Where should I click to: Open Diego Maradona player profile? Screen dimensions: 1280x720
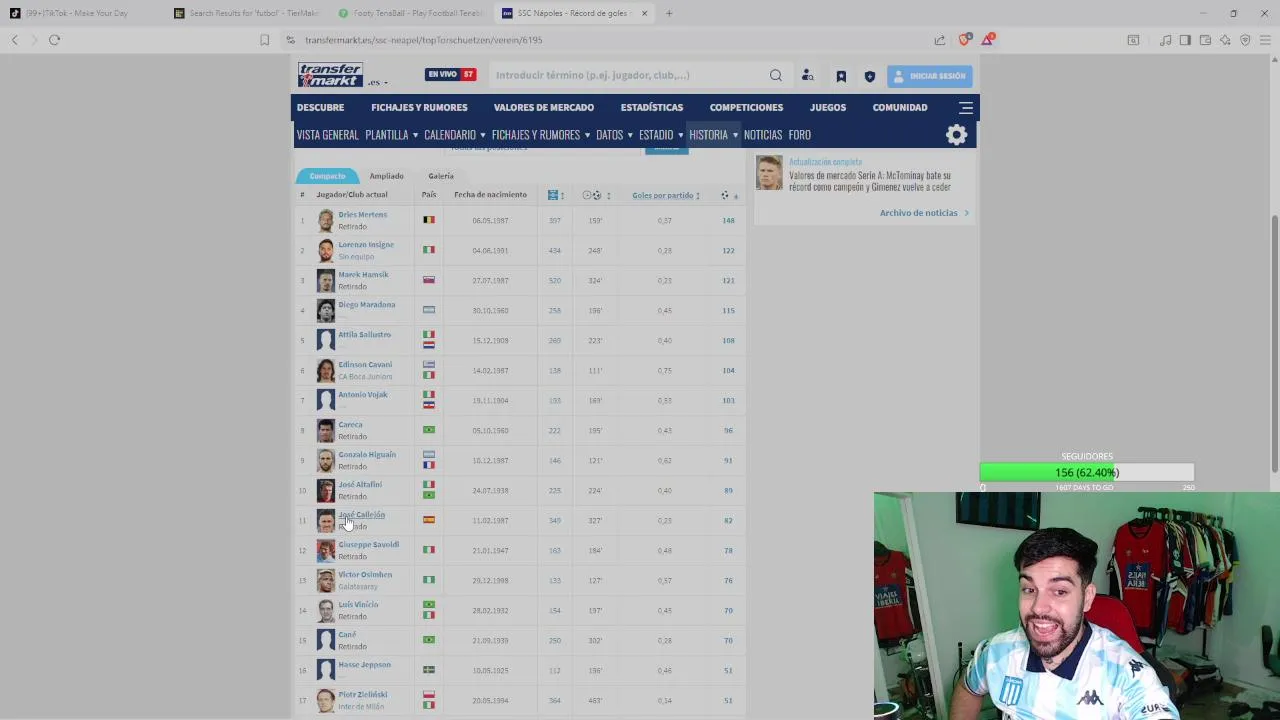tap(366, 305)
